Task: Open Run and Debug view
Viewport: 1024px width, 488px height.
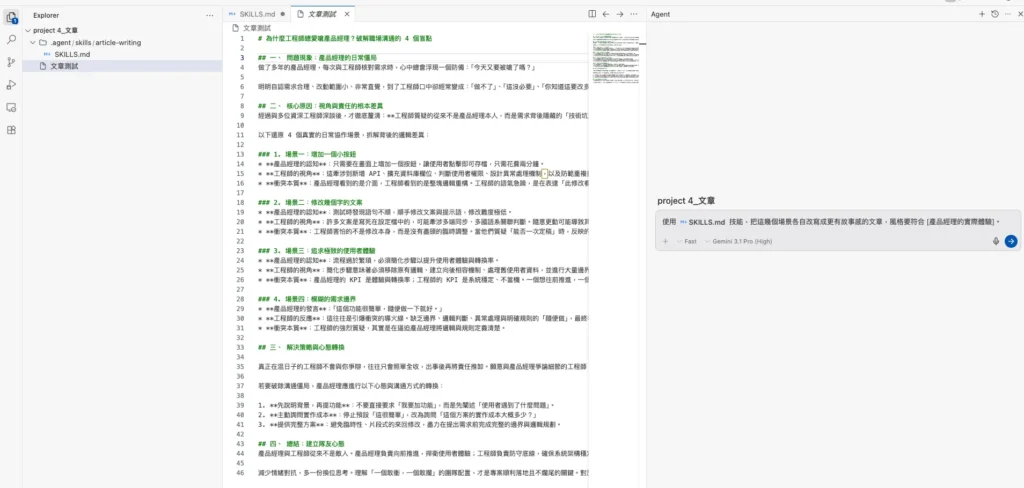Action: (x=11, y=85)
